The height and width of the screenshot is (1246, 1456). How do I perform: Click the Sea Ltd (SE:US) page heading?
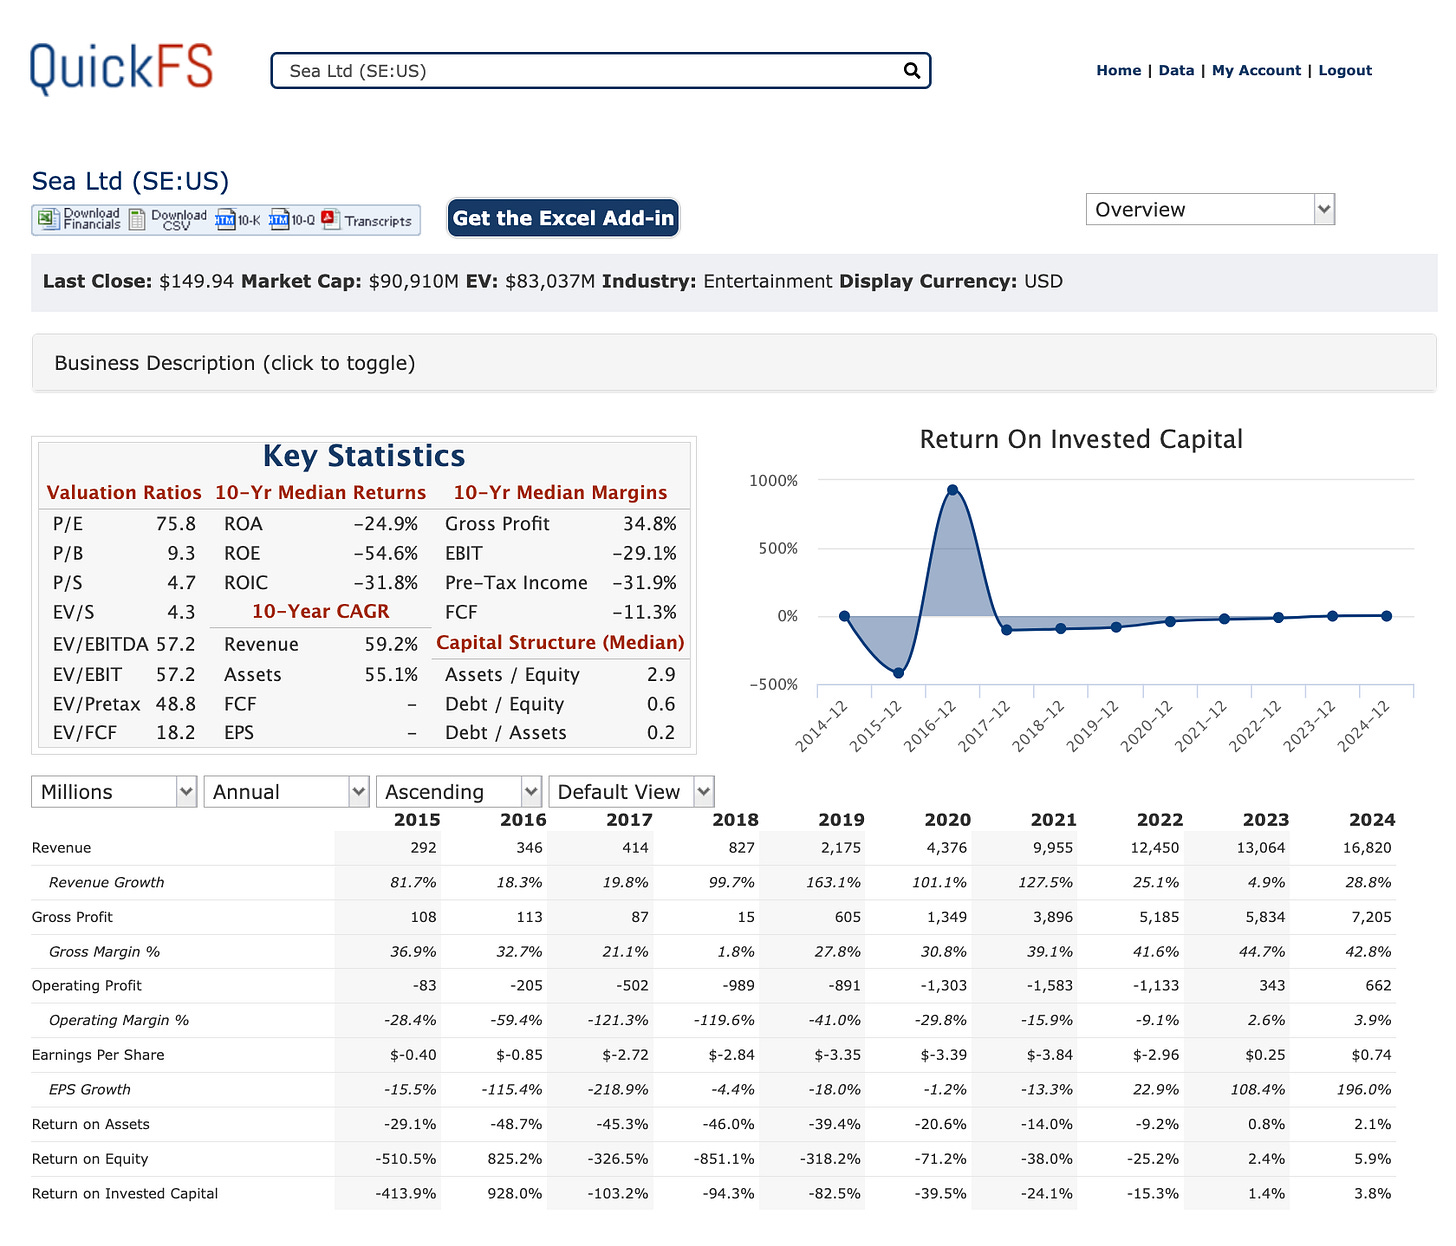click(130, 181)
